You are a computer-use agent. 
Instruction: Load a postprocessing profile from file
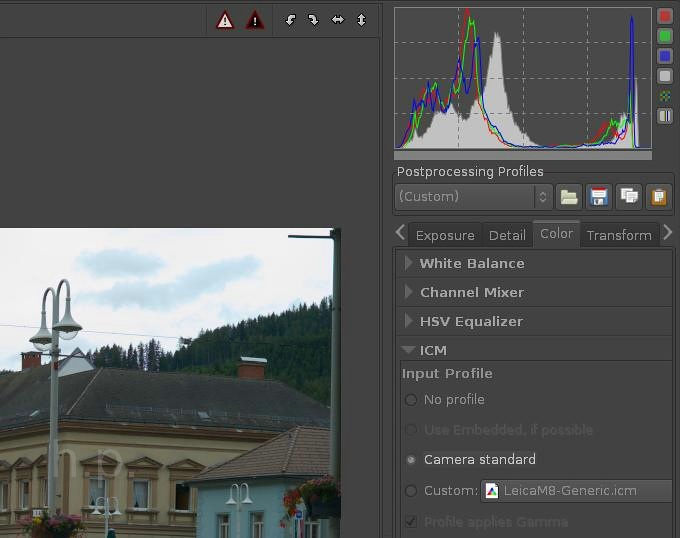[569, 196]
